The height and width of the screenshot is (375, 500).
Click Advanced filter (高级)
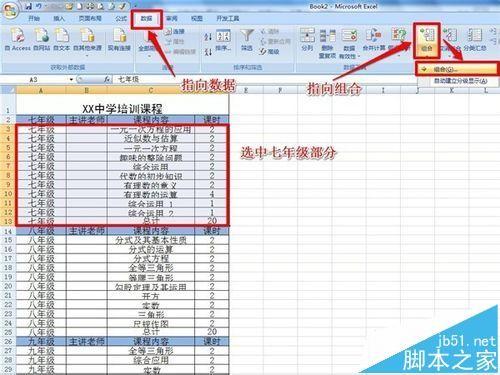coord(269,52)
